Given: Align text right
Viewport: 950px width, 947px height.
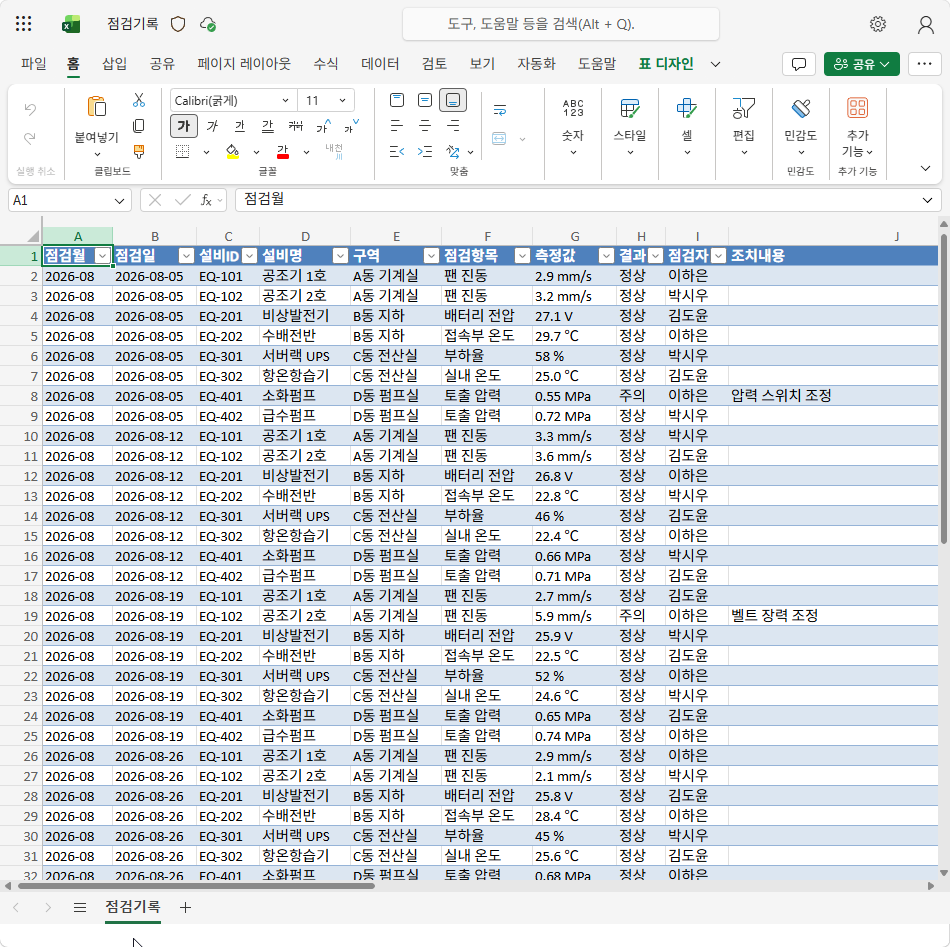Looking at the screenshot, I should [x=453, y=126].
